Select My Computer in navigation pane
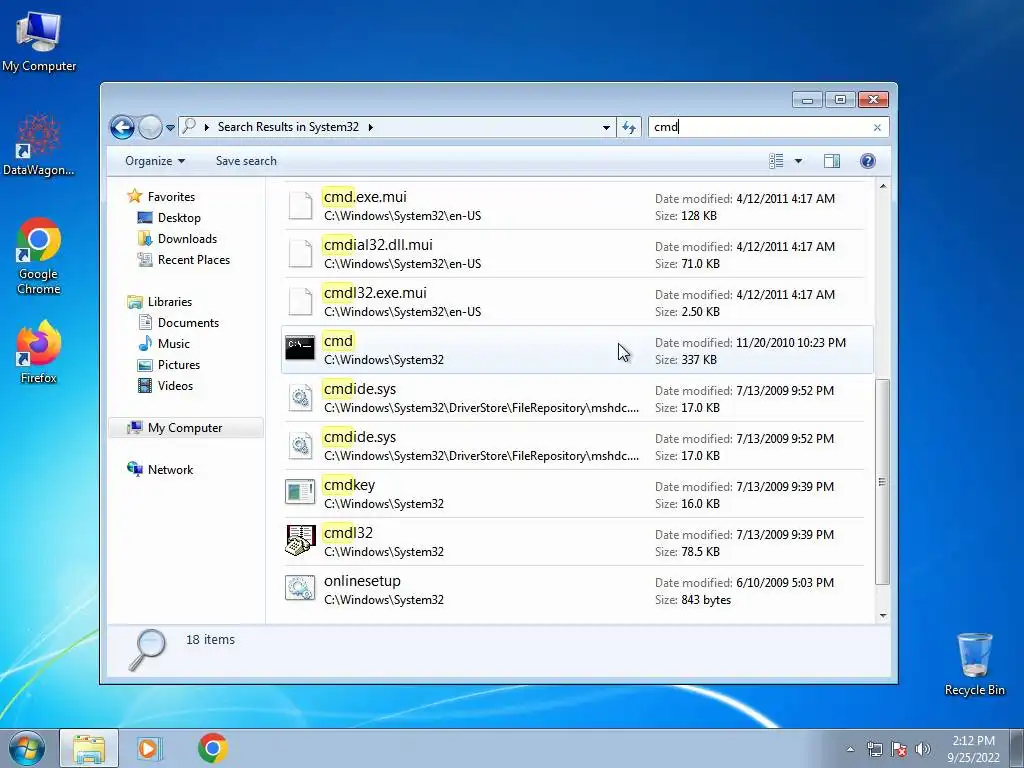This screenshot has height=768, width=1024. pos(185,428)
